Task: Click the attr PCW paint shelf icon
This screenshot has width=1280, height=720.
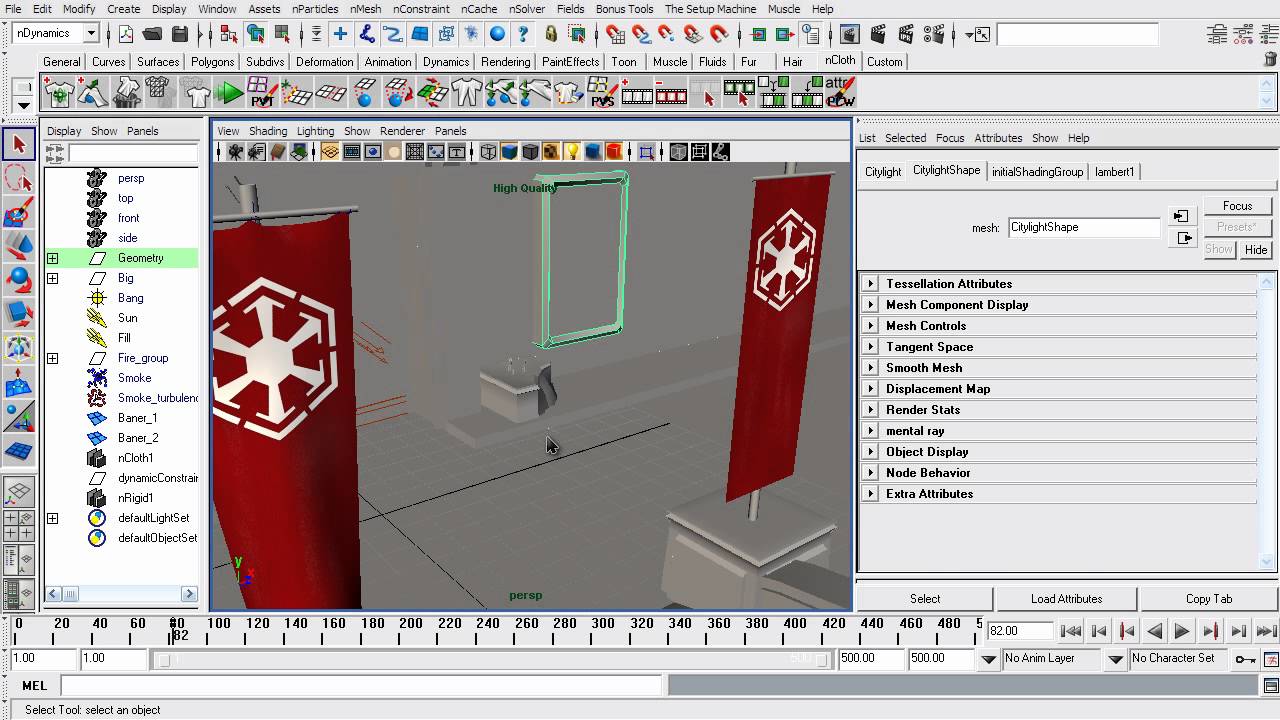Action: tap(841, 94)
